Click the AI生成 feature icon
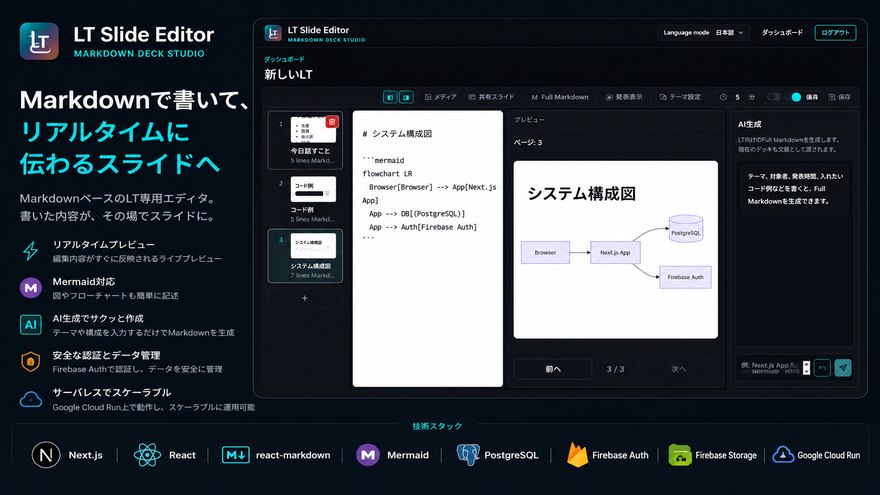 (x=31, y=324)
